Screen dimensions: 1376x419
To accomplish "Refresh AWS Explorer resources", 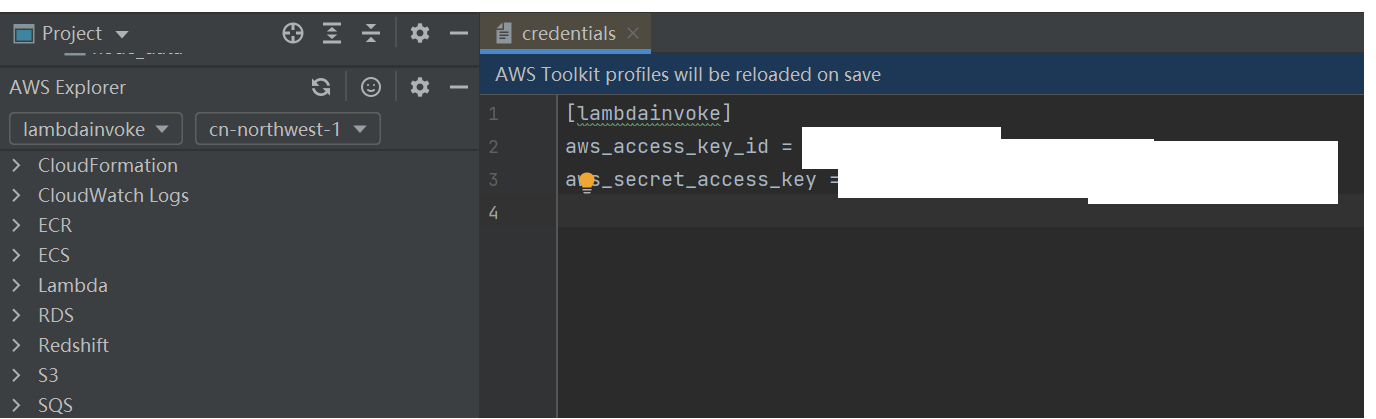I will (x=321, y=88).
